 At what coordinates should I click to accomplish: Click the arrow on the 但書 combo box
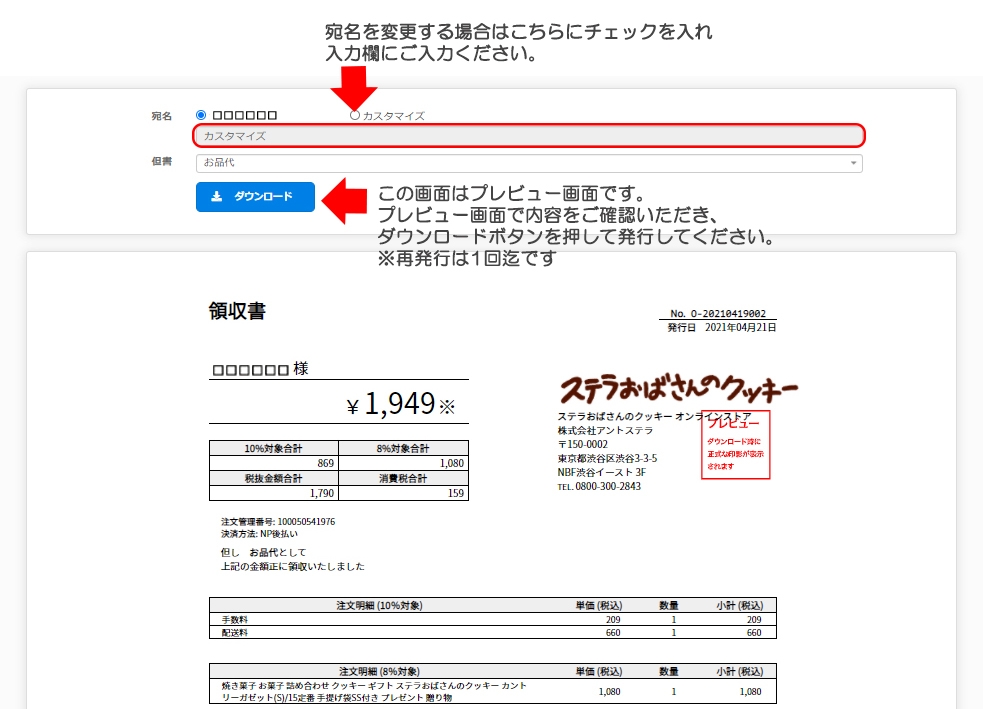pyautogui.click(x=853, y=163)
